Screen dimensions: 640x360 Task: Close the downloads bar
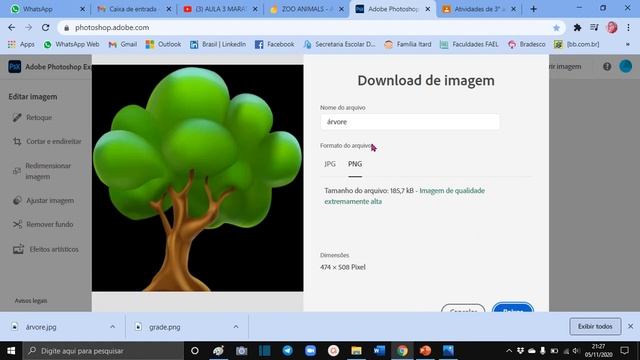click(631, 327)
